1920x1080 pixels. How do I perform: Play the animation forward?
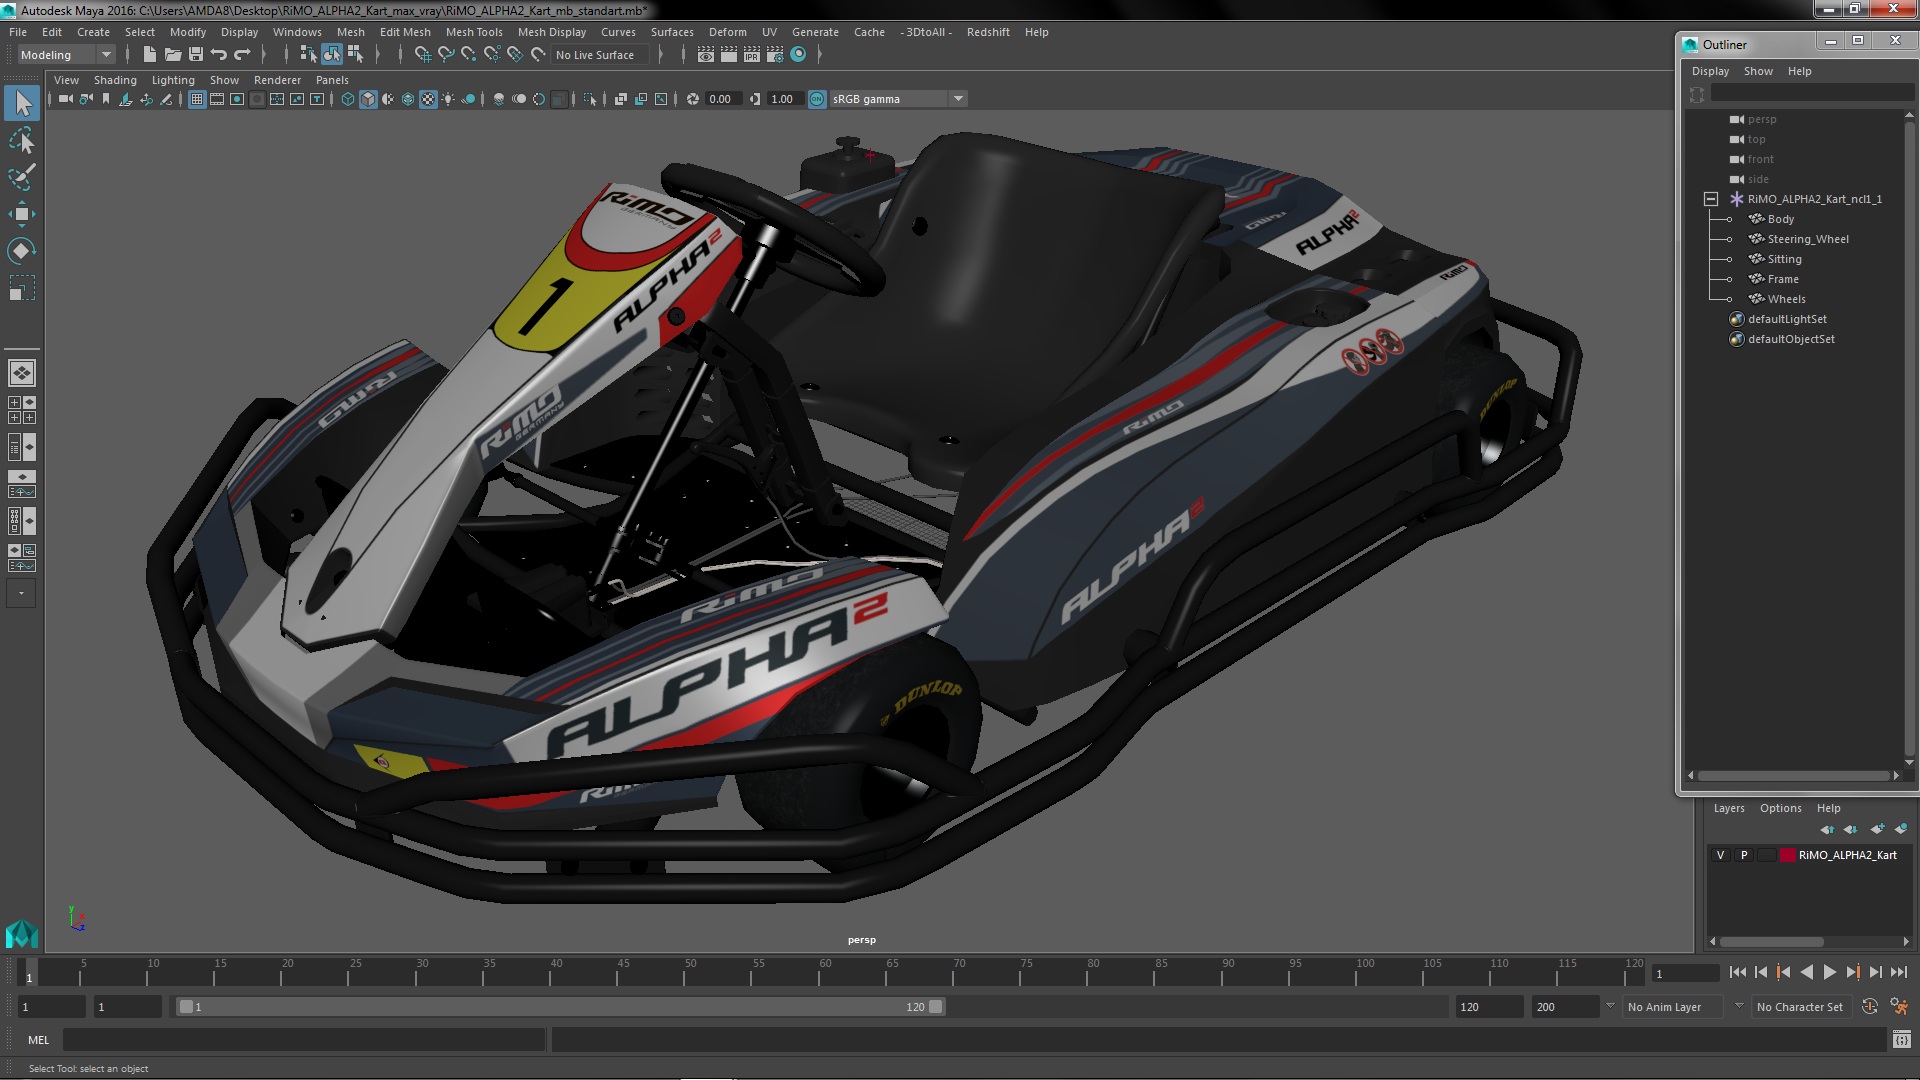[1830, 972]
